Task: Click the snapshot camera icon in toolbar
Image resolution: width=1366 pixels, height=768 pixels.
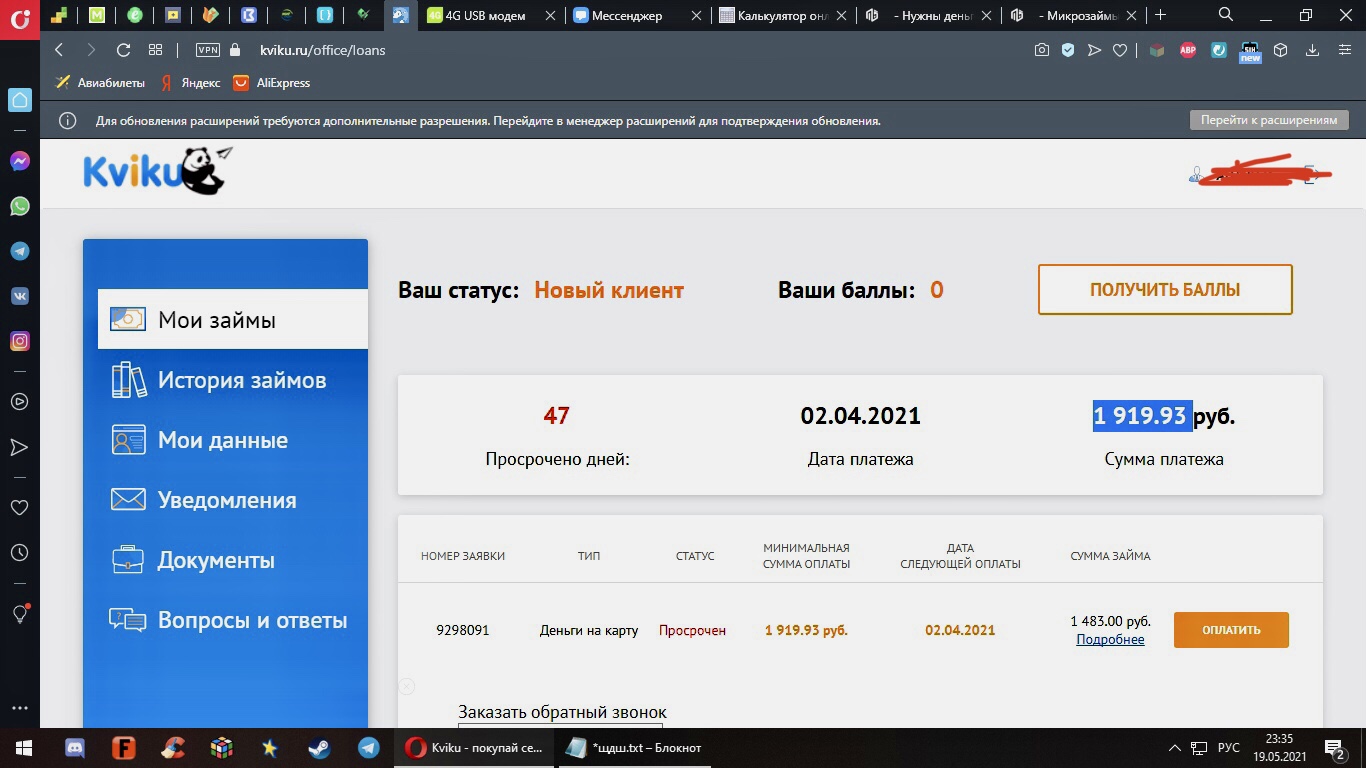Action: pos(1042,50)
